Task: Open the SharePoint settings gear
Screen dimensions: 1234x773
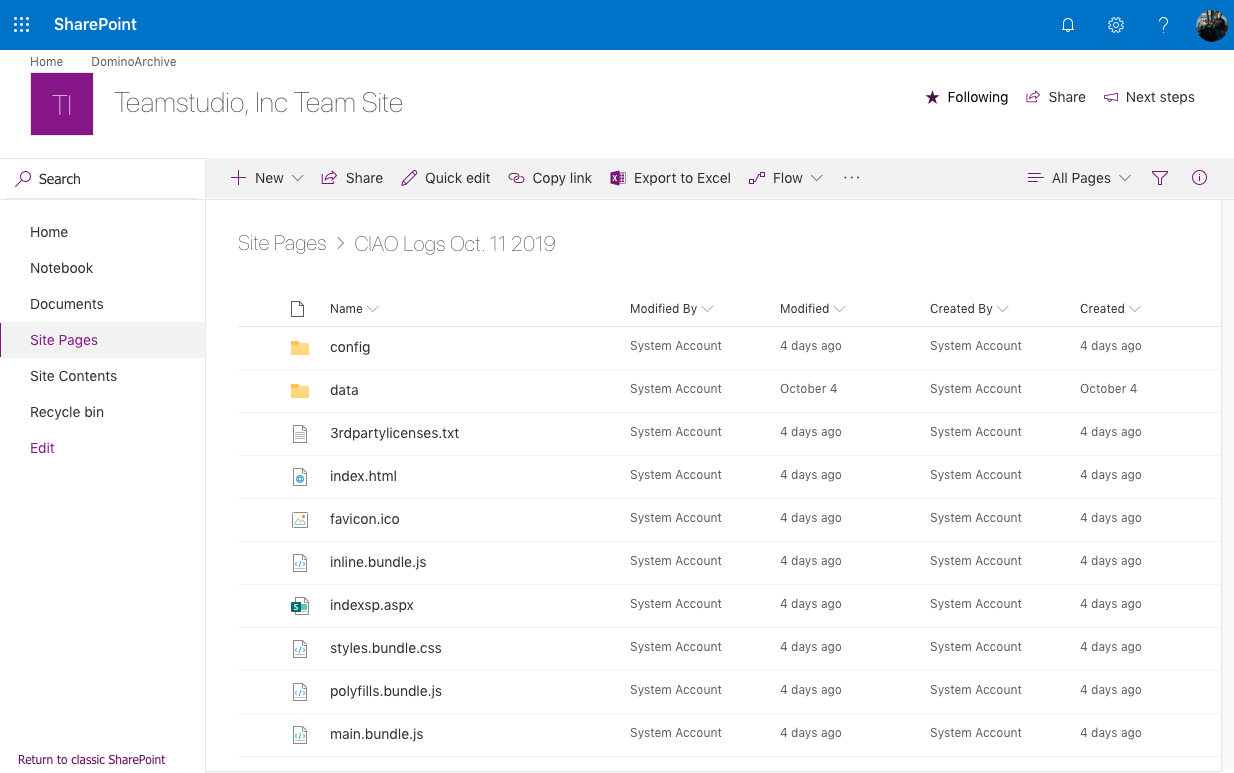Action: tap(1115, 24)
